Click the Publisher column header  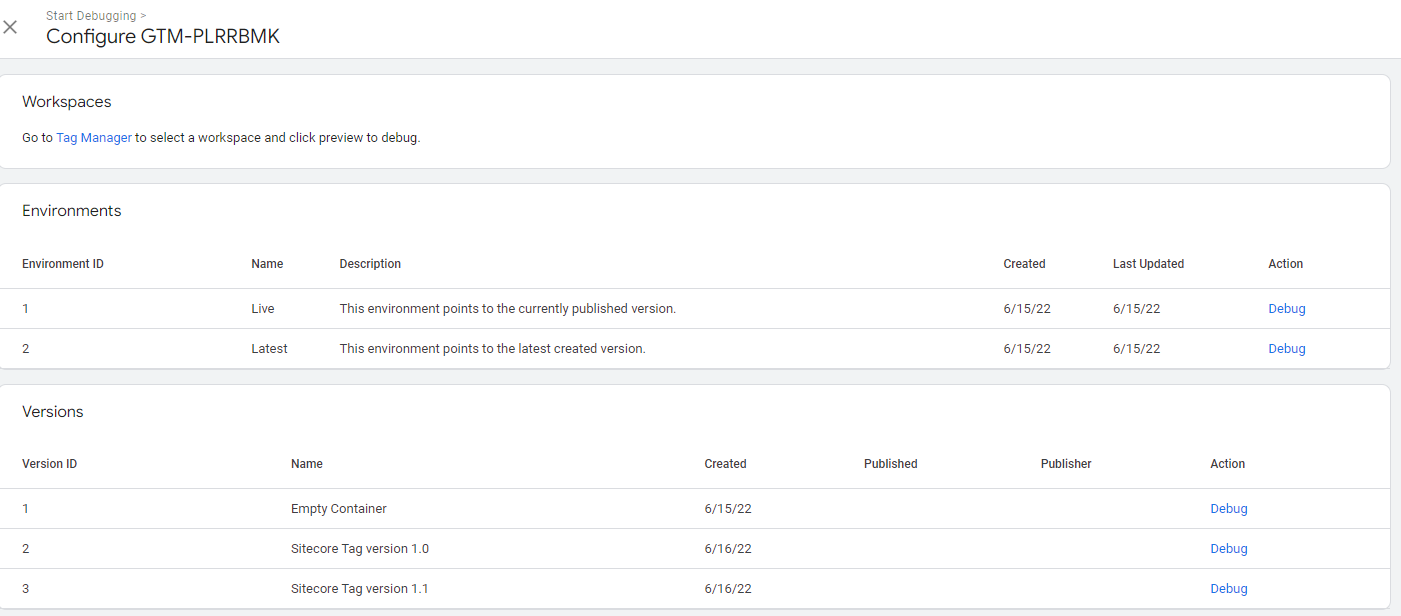tap(1066, 464)
